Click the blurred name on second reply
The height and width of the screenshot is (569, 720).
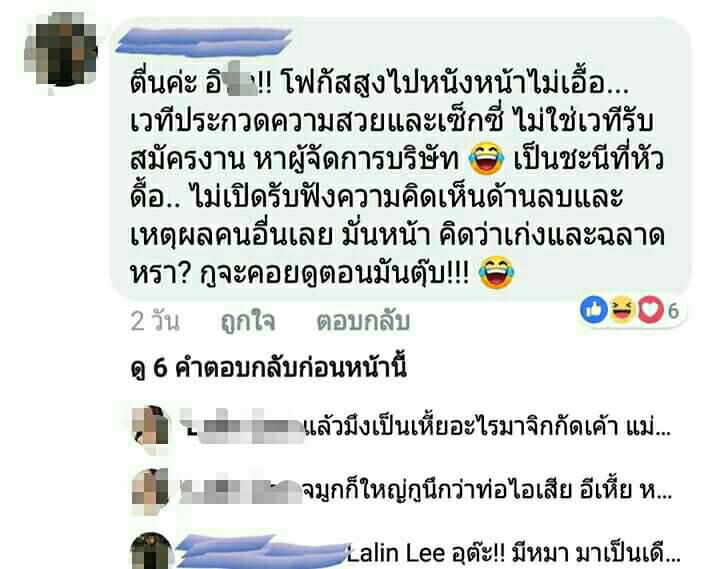240,490
